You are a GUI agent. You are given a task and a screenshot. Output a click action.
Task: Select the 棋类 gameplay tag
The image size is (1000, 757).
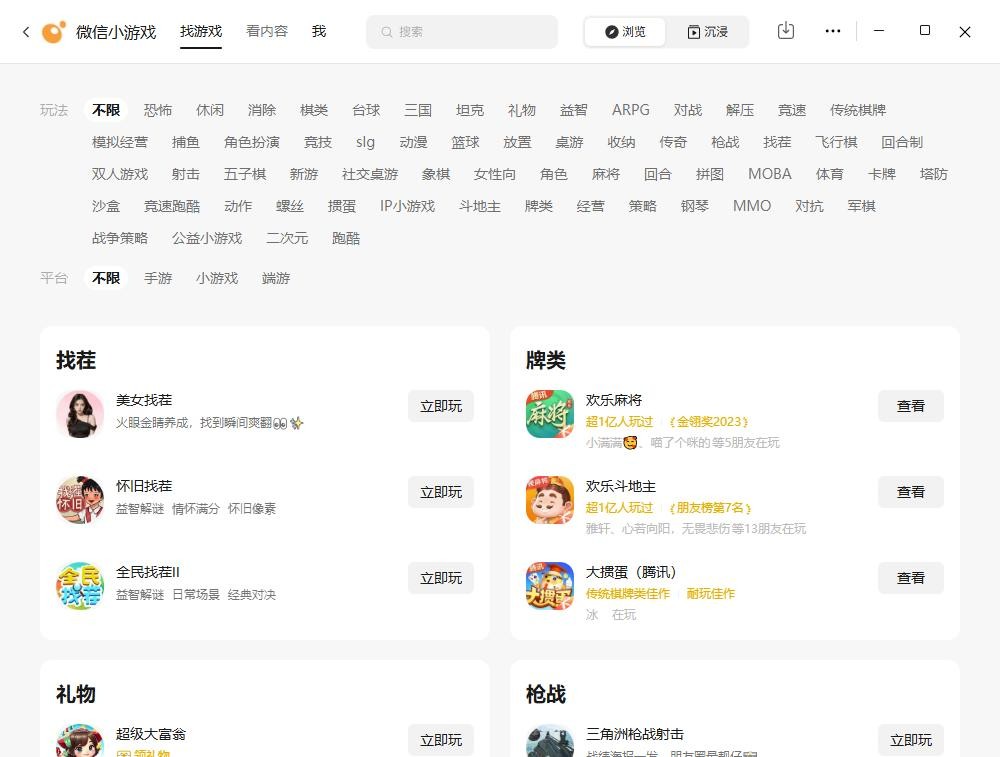(x=314, y=110)
